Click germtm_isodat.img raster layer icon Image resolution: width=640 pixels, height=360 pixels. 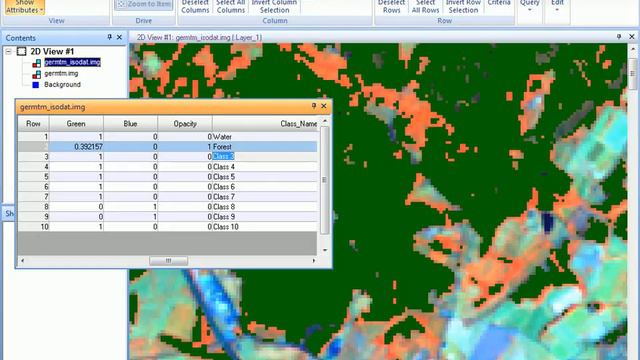point(36,62)
